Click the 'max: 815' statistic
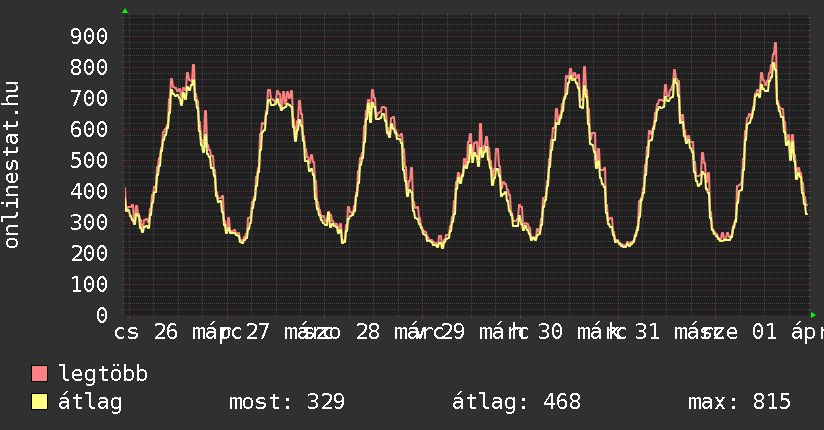824x430 pixels. click(739, 402)
